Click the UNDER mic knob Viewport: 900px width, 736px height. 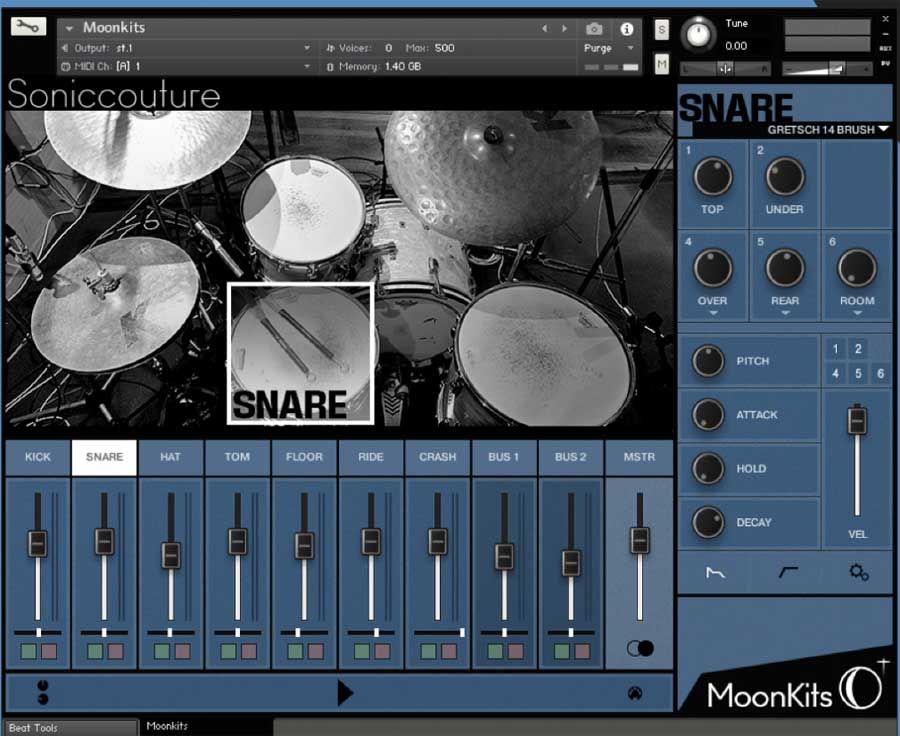785,177
